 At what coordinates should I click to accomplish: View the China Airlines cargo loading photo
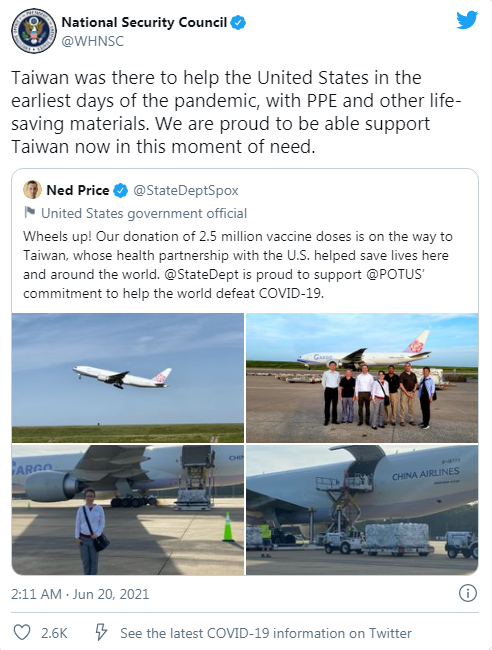[x=362, y=510]
